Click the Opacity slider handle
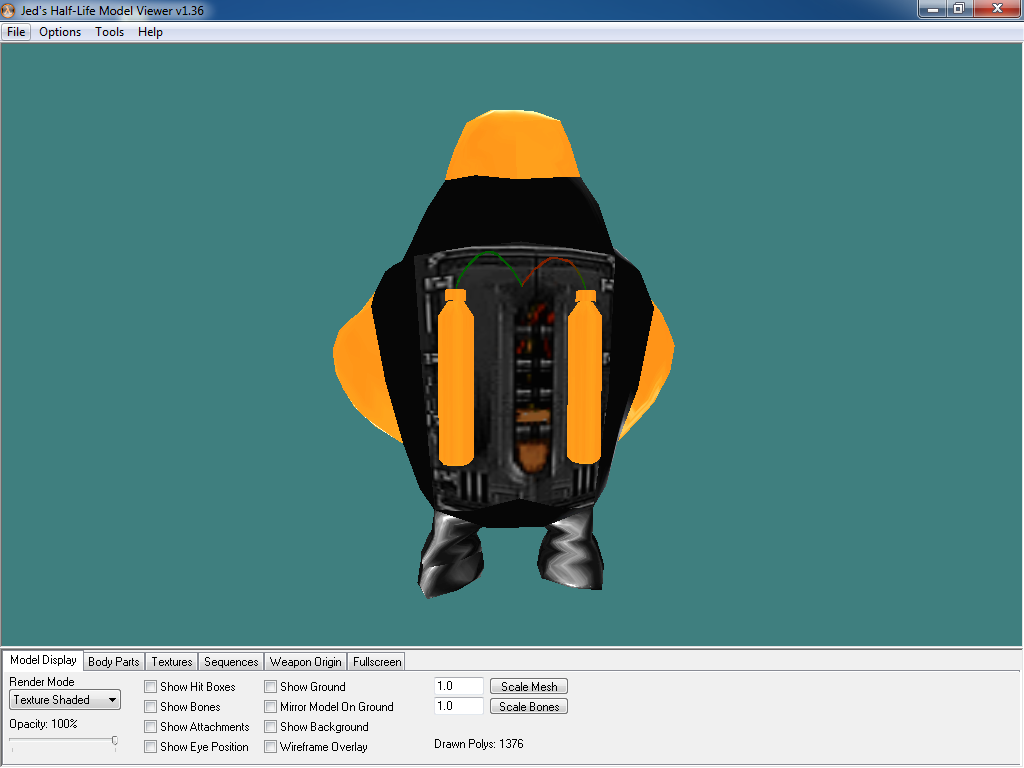The height and width of the screenshot is (768, 1024). [115, 741]
